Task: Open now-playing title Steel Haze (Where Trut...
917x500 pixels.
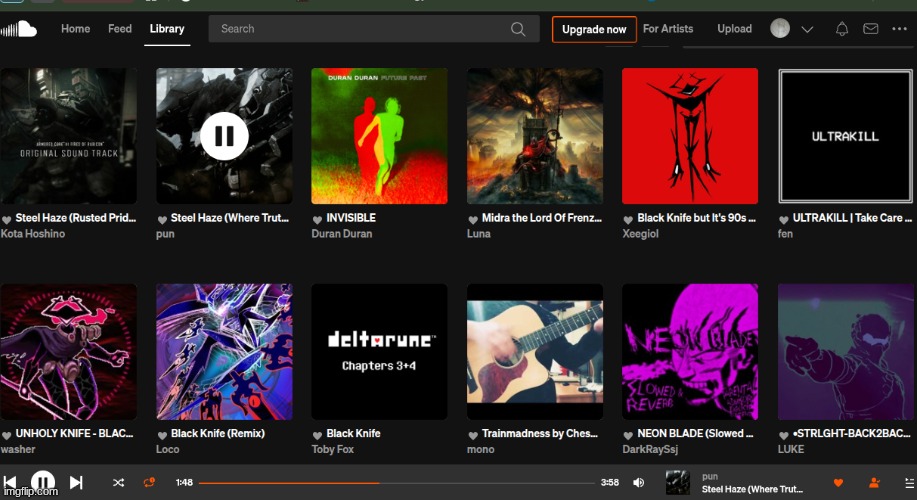Action: 752,489
